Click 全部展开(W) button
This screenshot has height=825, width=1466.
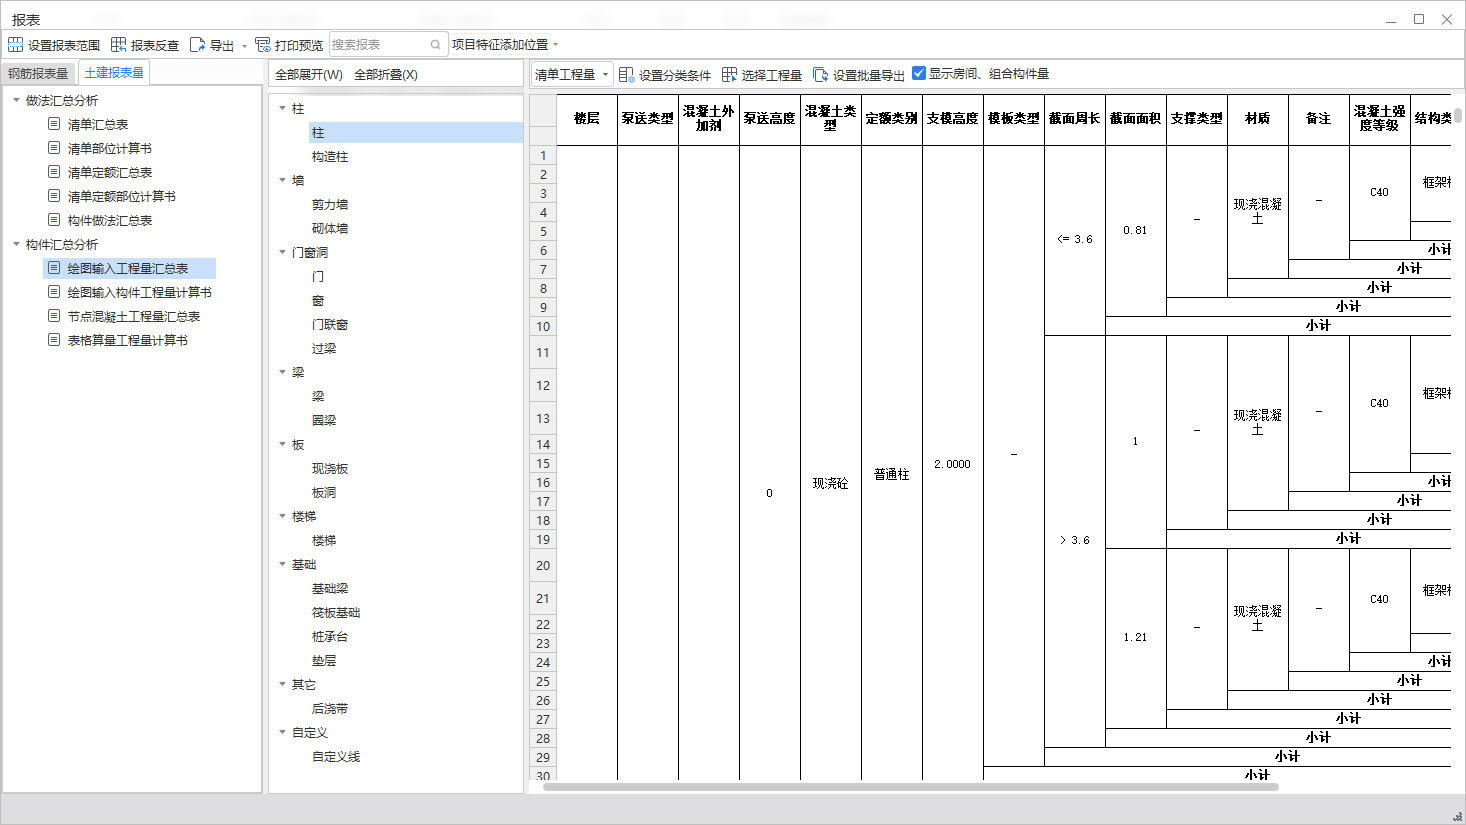coord(309,75)
